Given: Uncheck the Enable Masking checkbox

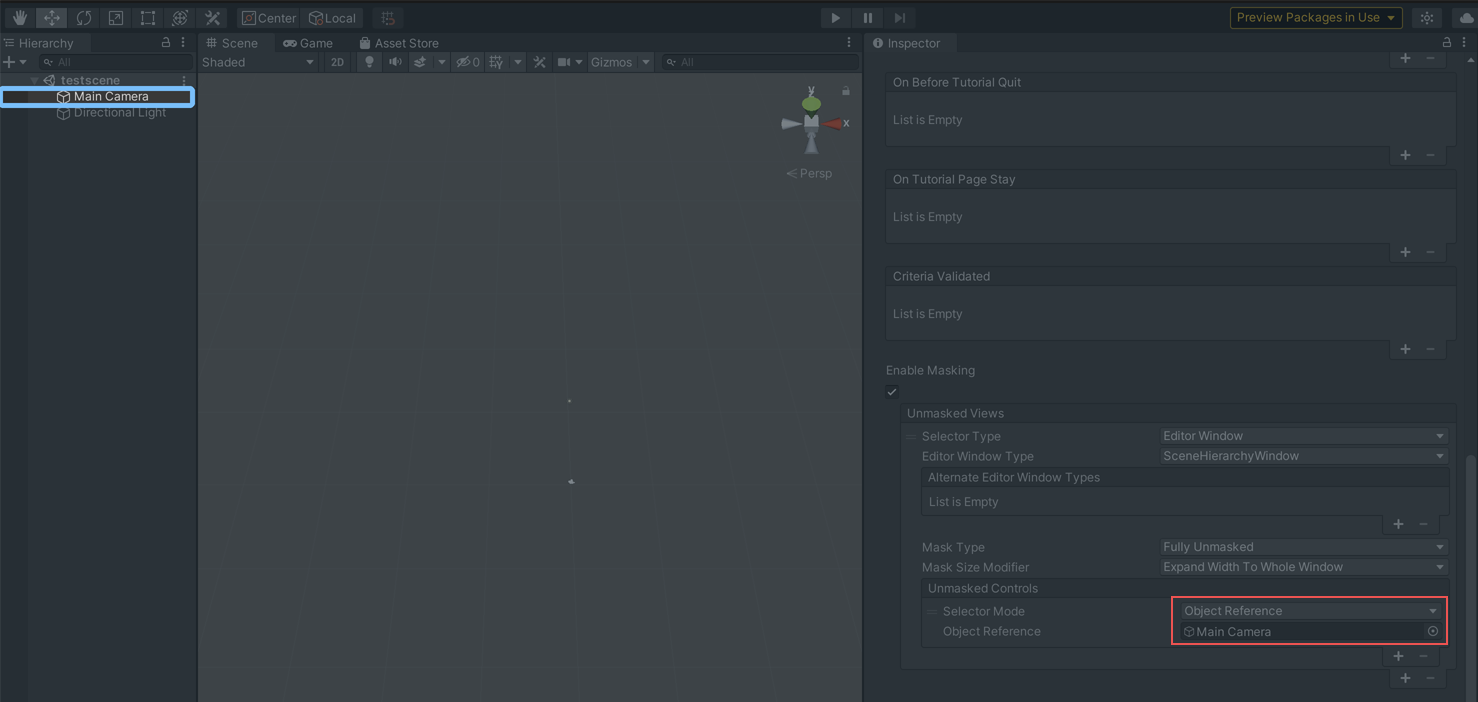Looking at the screenshot, I should (892, 392).
